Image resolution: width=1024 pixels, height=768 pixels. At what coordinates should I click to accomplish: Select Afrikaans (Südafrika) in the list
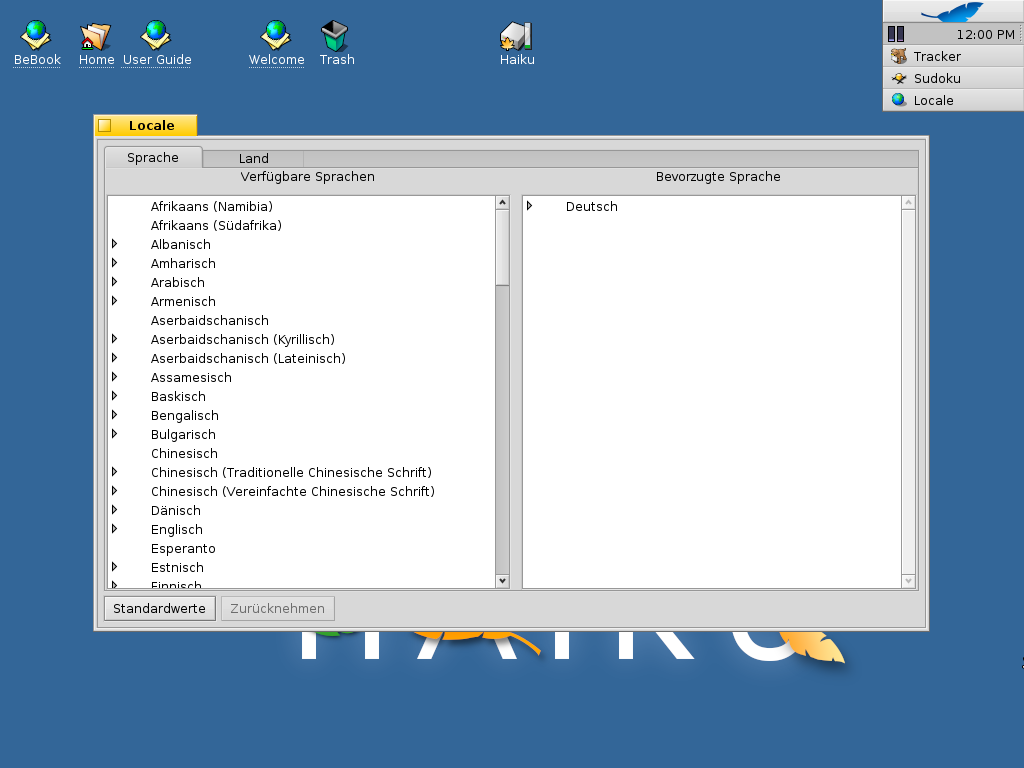click(x=302, y=225)
